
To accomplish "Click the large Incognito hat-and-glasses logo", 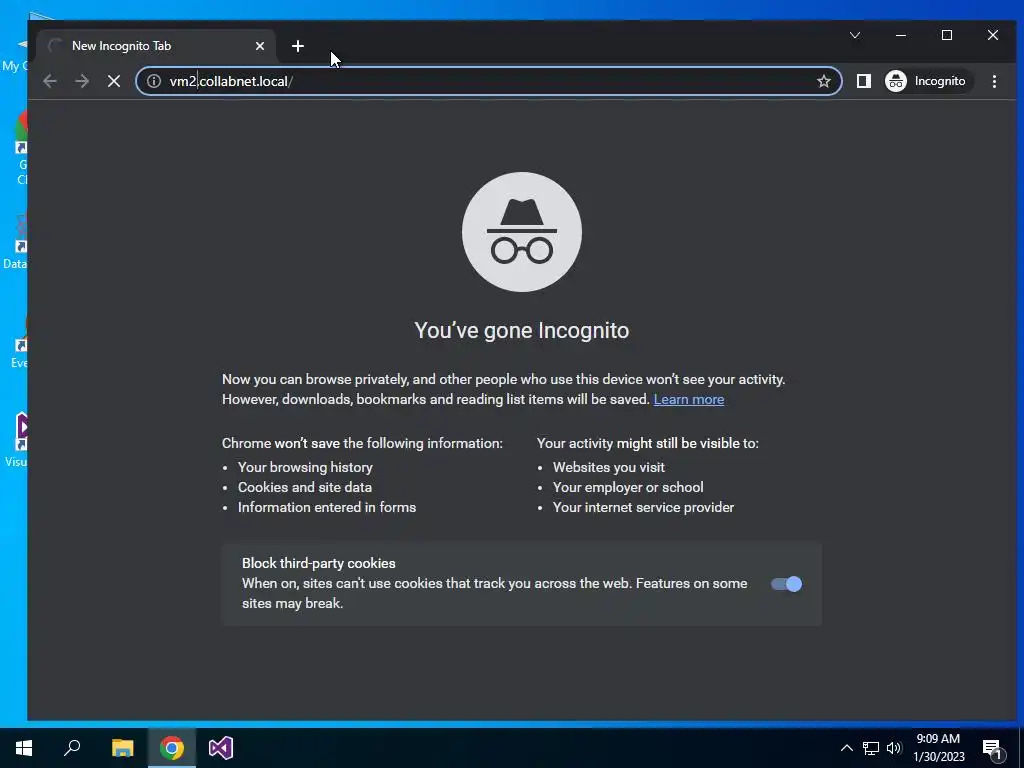I will pos(522,232).
